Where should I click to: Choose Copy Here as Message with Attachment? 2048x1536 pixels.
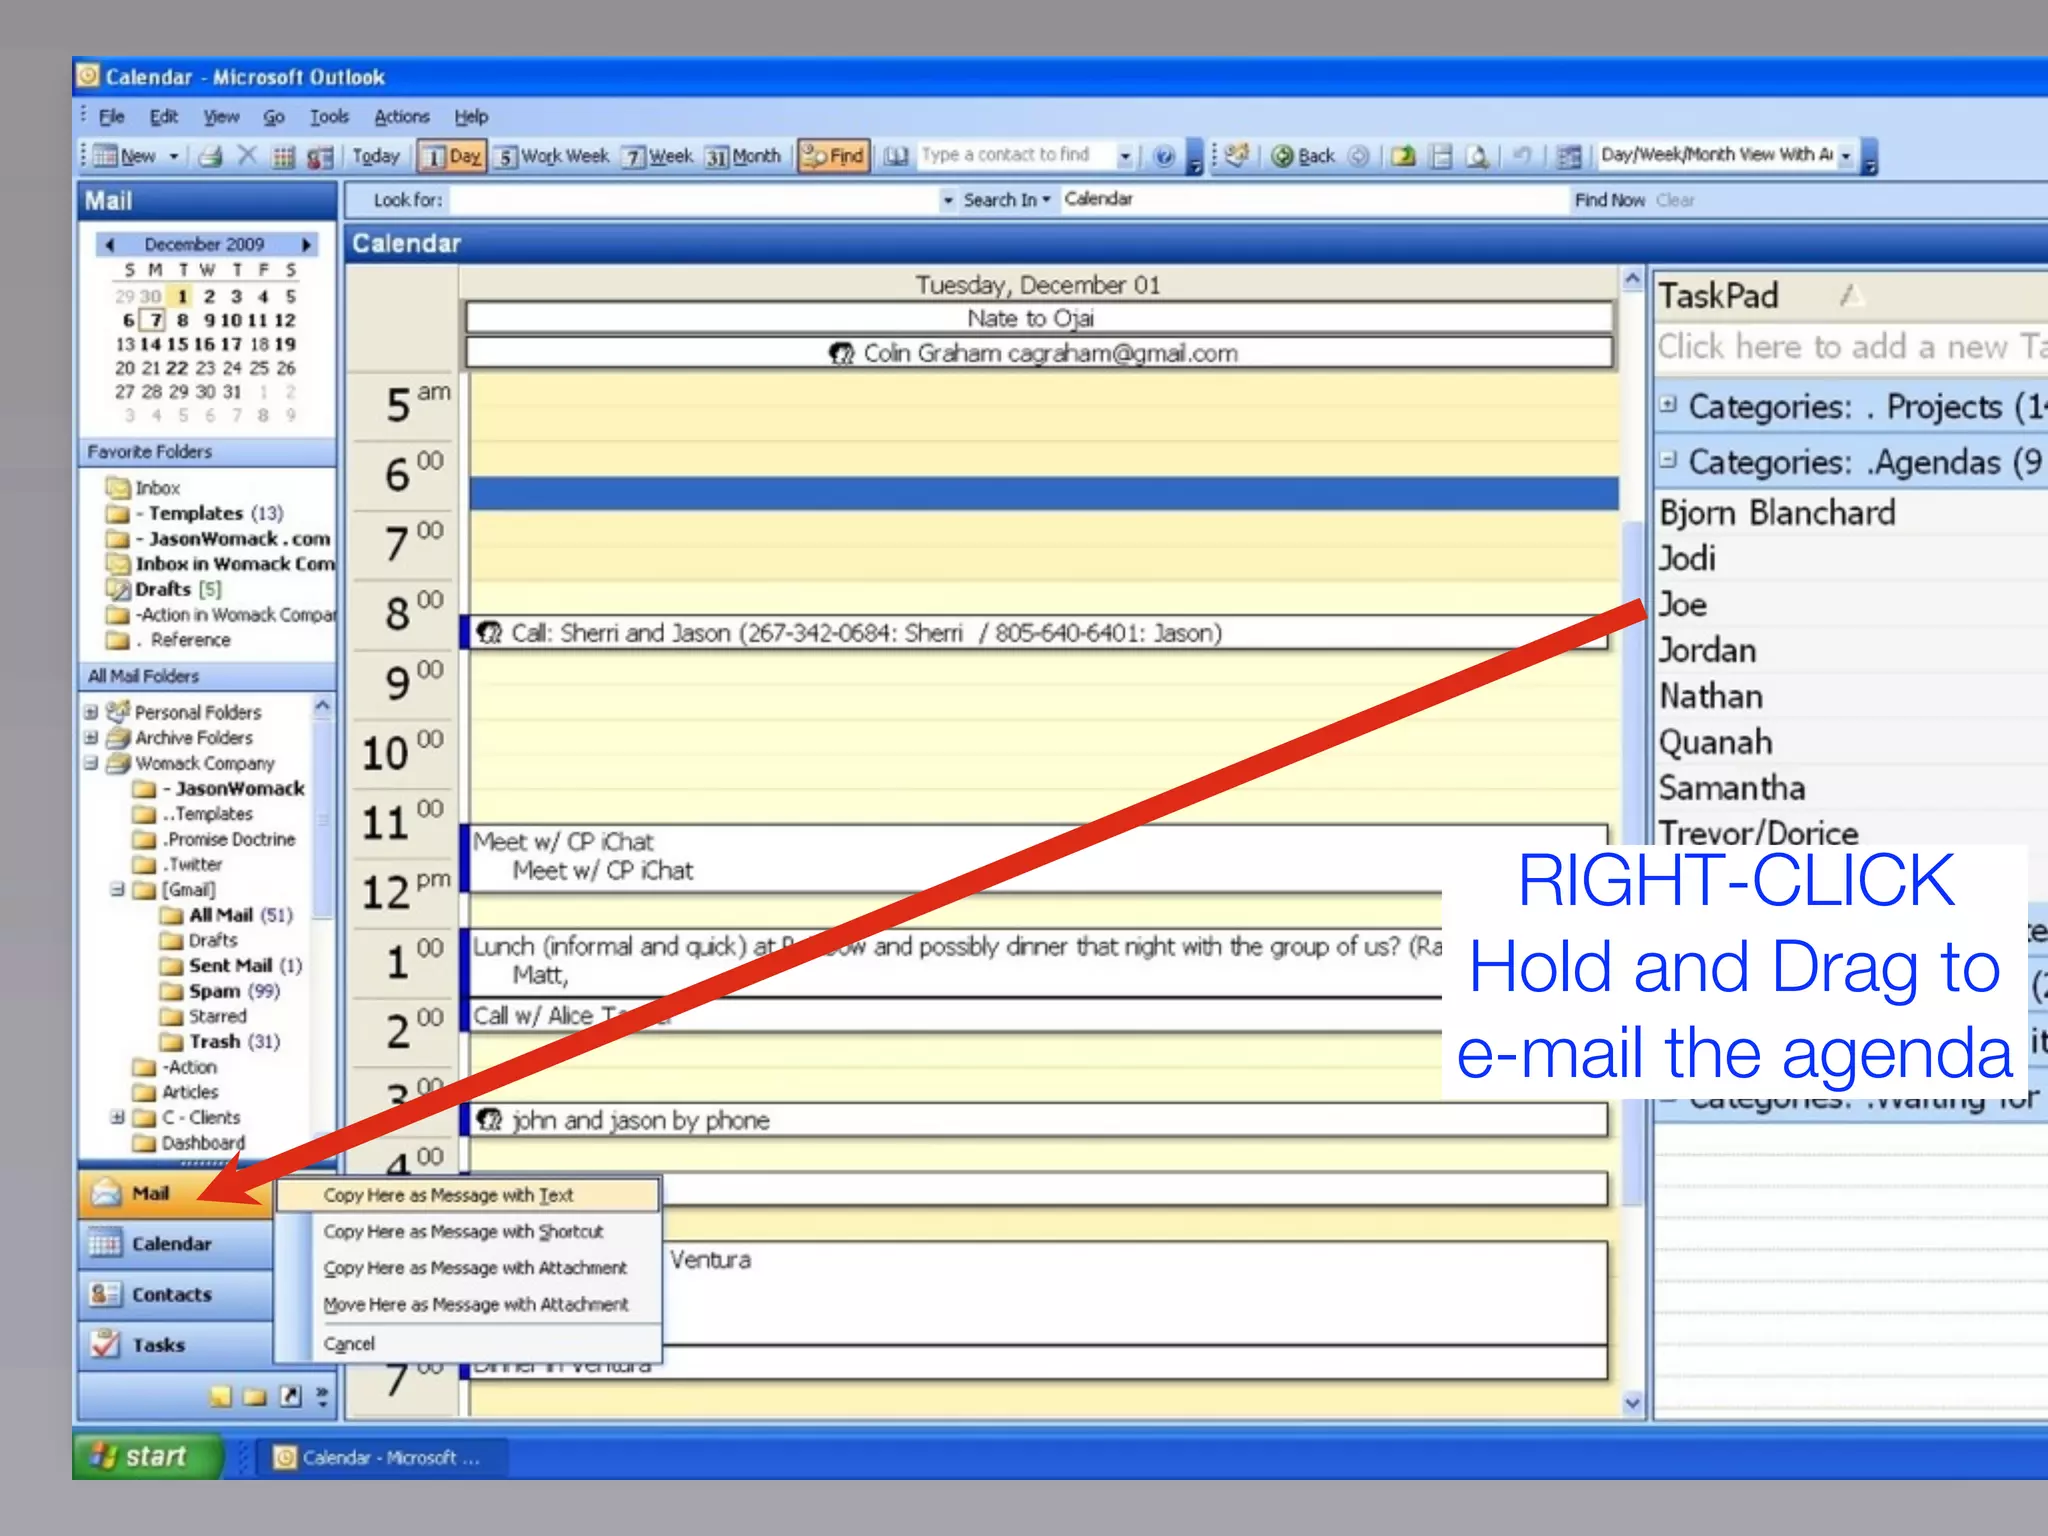(467, 1268)
